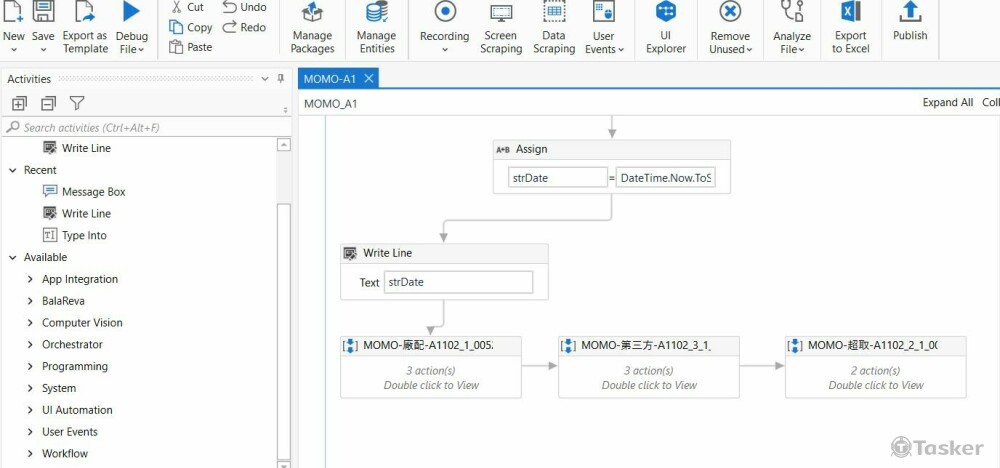Click the Undo arrow

[x=229, y=7]
